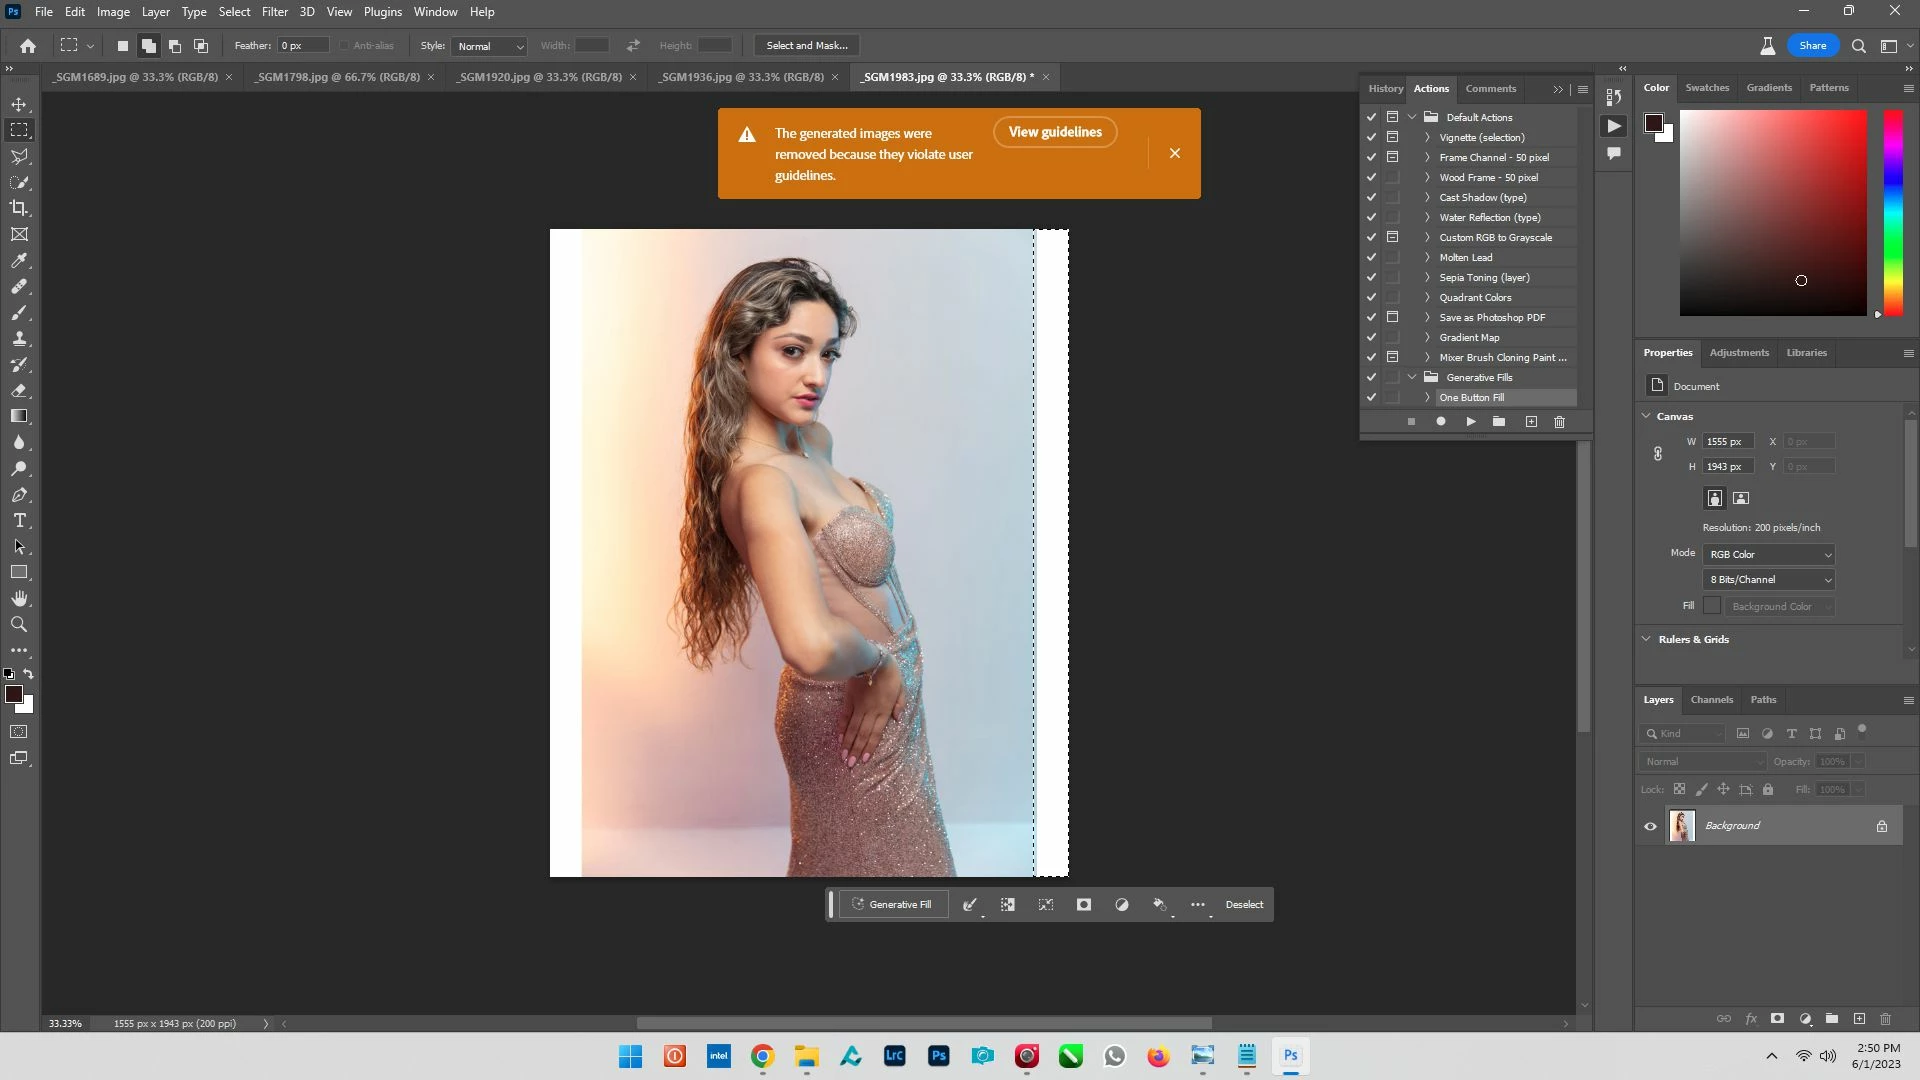Toggle the Molten Lead action checkmark
The width and height of the screenshot is (1920, 1080).
coord(1371,257)
